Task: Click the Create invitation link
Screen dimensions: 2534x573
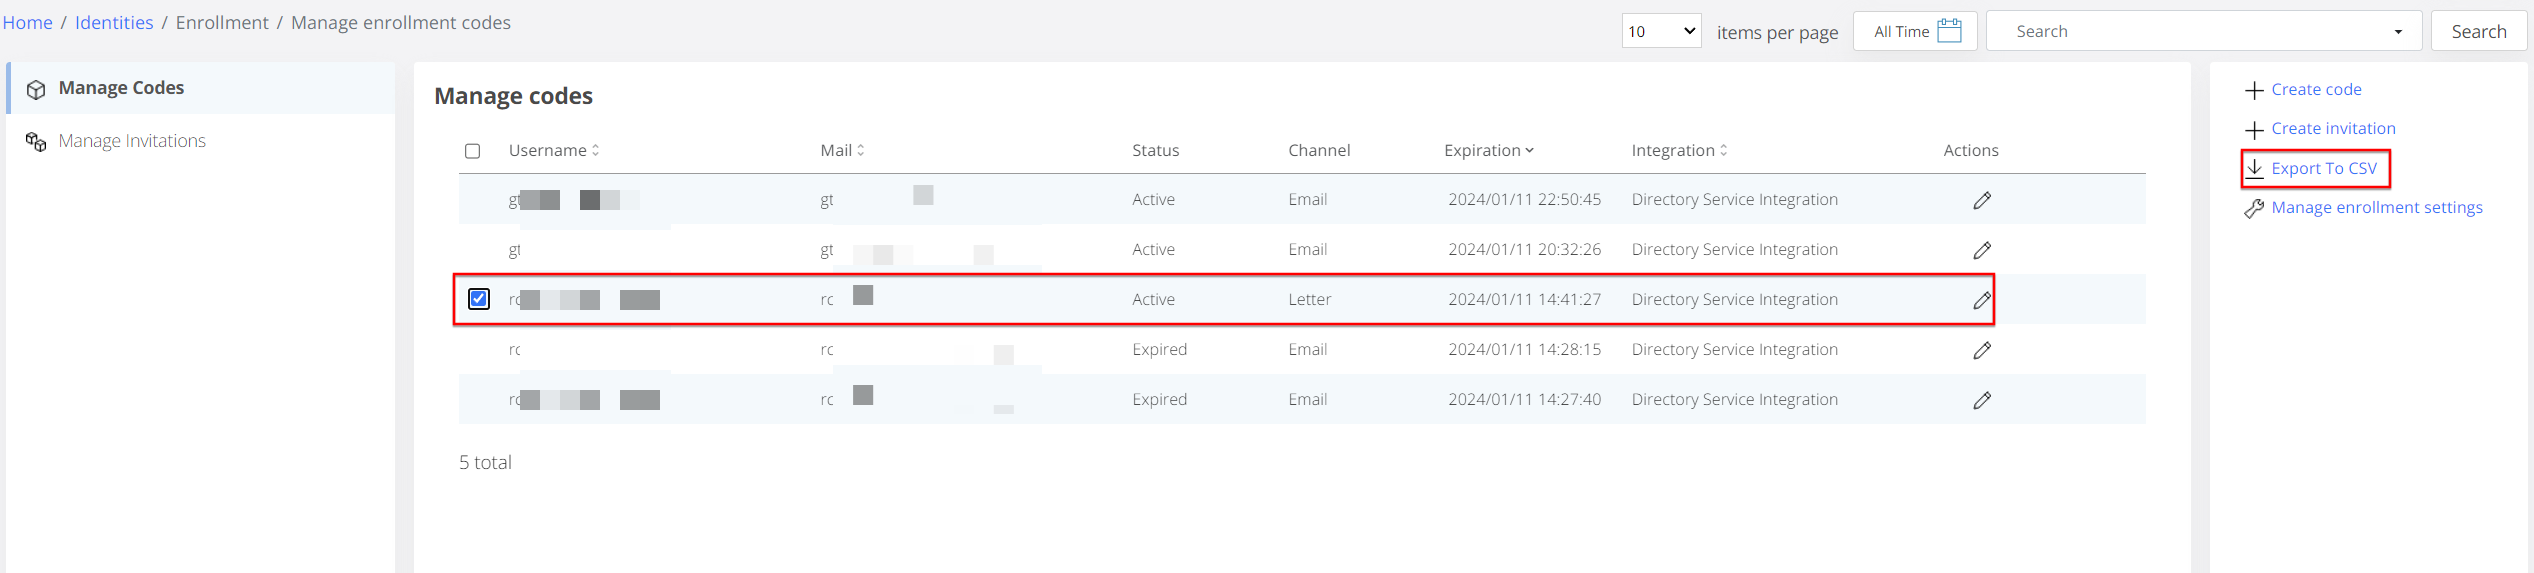Action: (2332, 128)
